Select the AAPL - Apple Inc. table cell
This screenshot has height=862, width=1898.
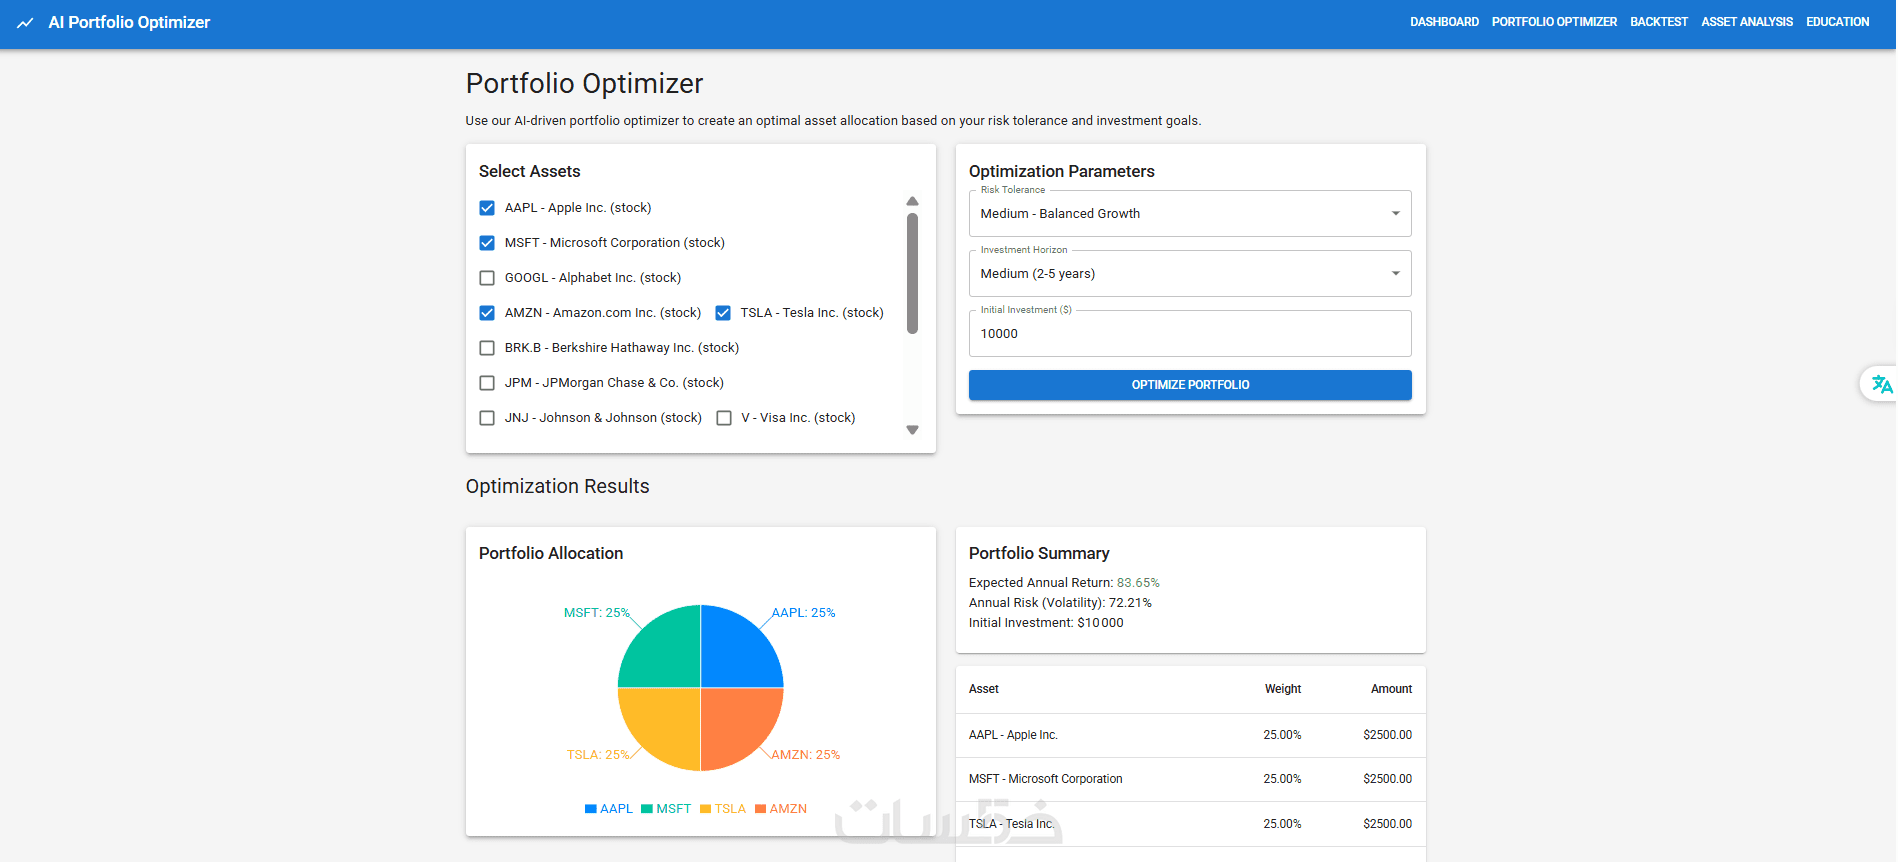(x=1013, y=735)
